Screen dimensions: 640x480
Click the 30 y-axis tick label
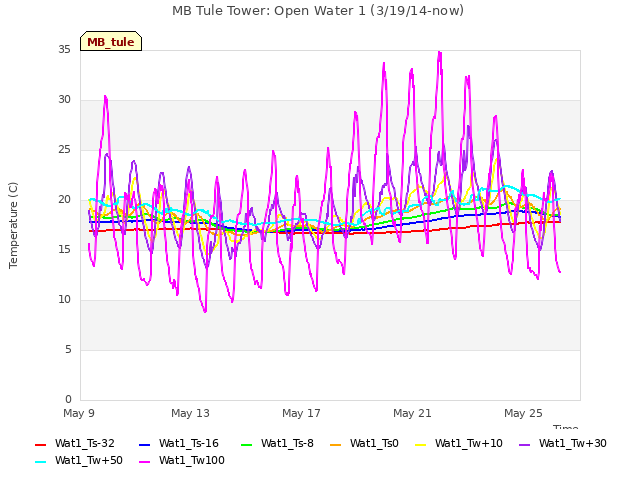(x=64, y=100)
